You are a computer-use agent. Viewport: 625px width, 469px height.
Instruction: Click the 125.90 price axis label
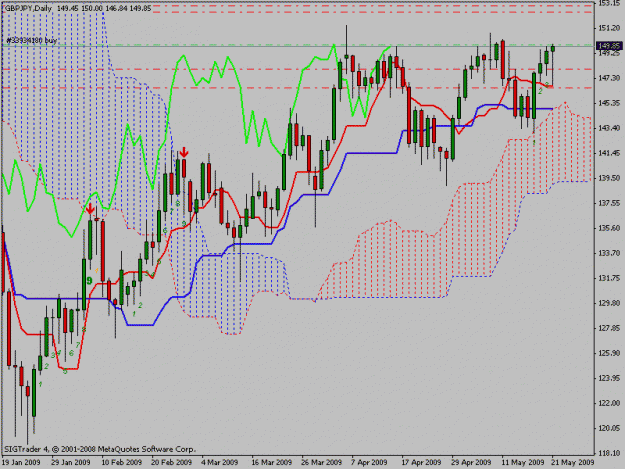point(609,353)
